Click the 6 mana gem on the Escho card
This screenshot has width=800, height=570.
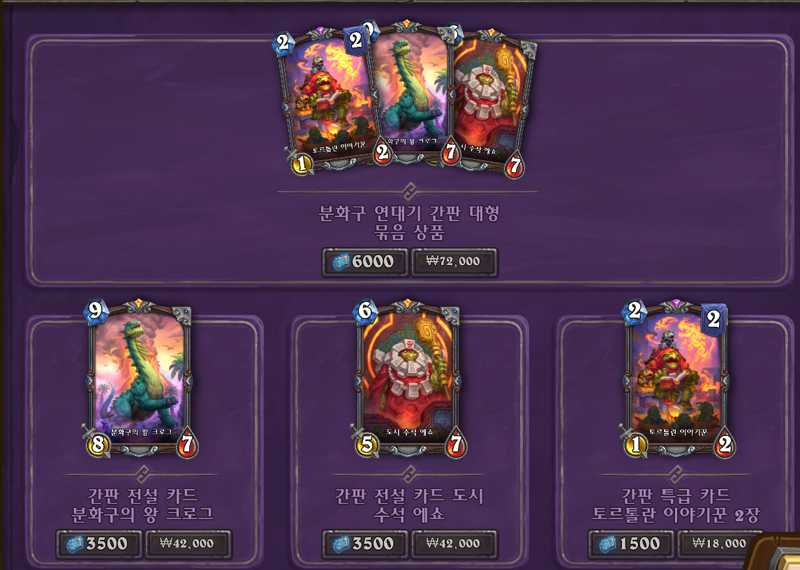pyautogui.click(x=365, y=311)
